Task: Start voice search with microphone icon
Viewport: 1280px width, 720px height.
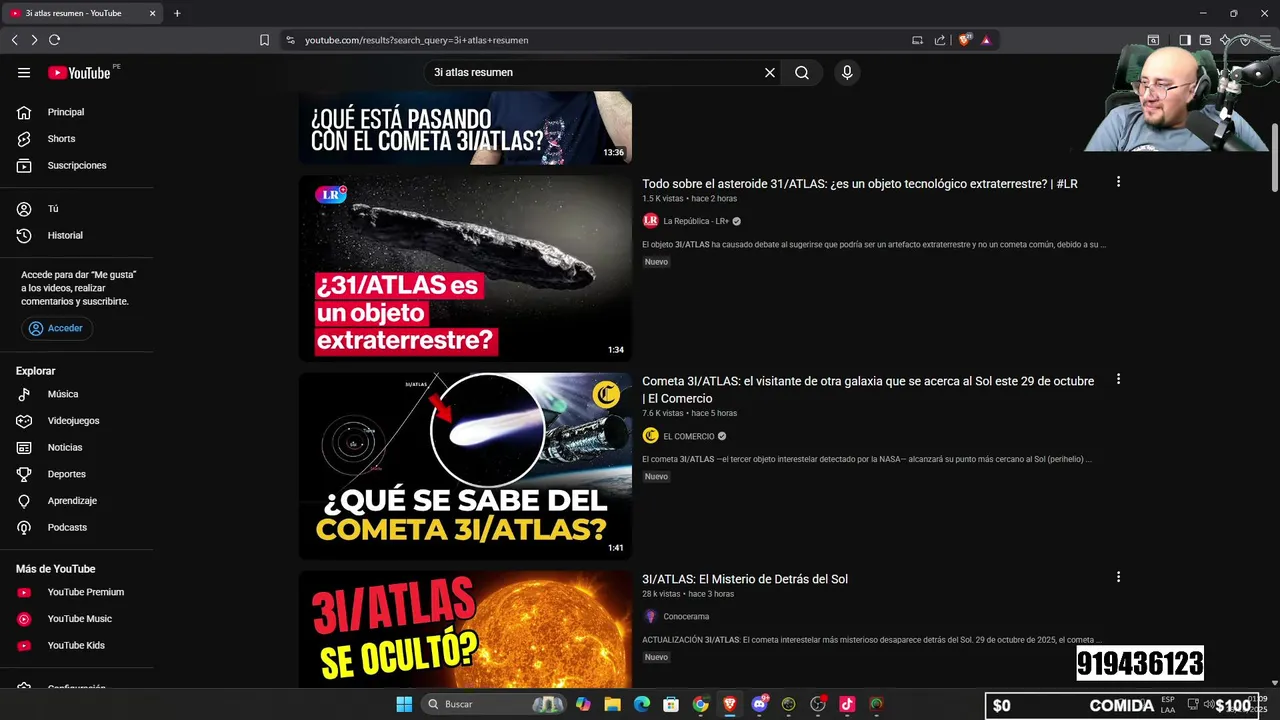Action: click(847, 72)
